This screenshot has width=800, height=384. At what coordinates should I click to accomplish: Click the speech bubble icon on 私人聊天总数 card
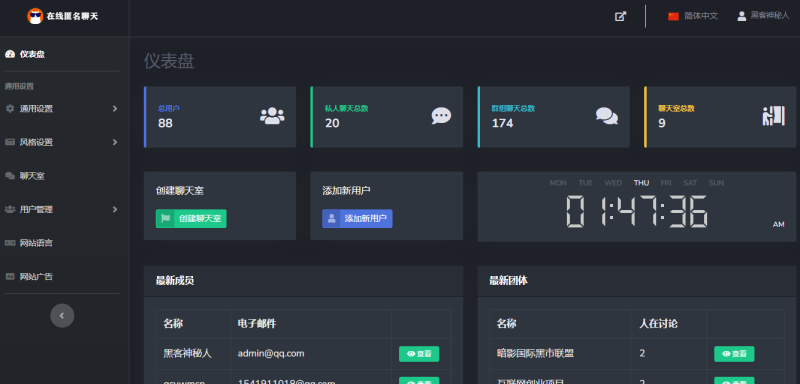pos(441,116)
